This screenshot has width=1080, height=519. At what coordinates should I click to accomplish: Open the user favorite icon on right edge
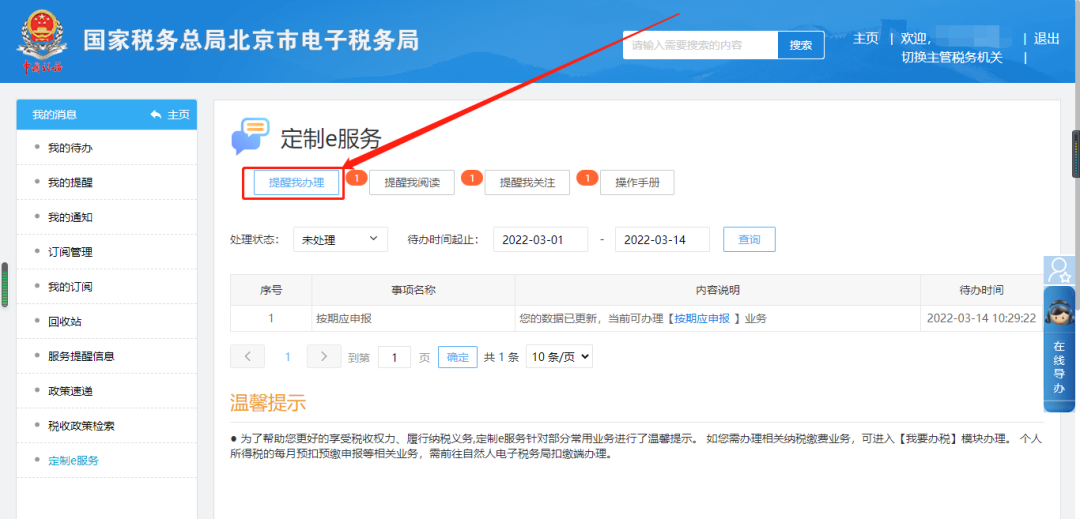tap(1058, 270)
